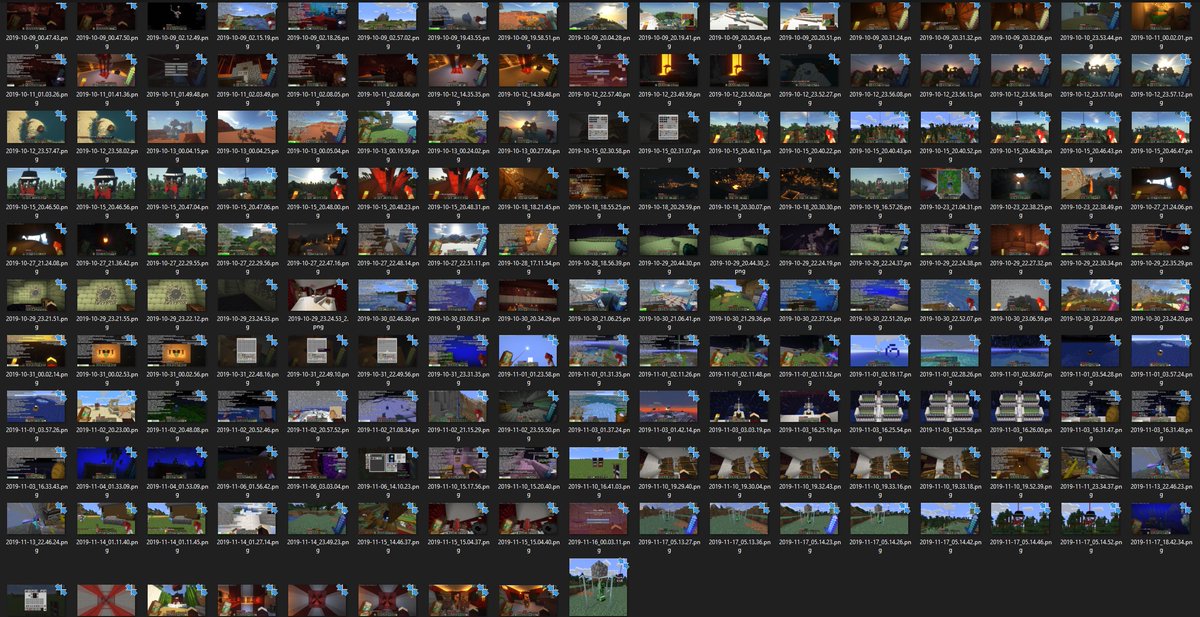Select image 2019-10-13_00.19.59.png

click(387, 127)
